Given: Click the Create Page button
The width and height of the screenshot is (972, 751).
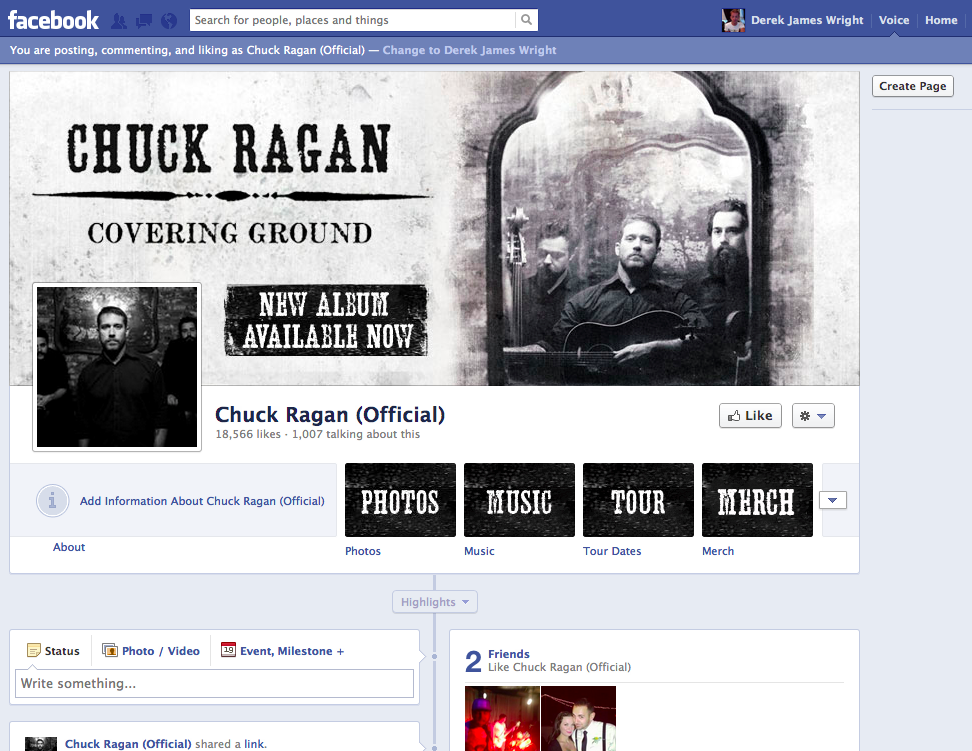Looking at the screenshot, I should tap(912, 86).
